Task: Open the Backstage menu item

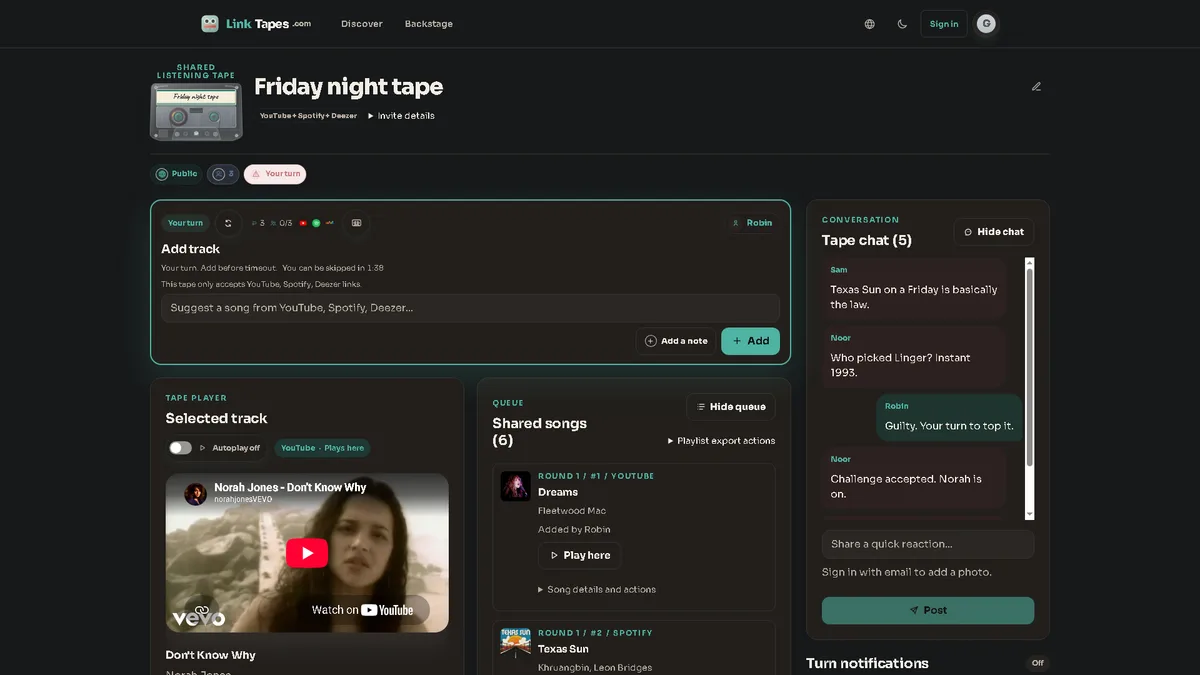Action: [429, 24]
